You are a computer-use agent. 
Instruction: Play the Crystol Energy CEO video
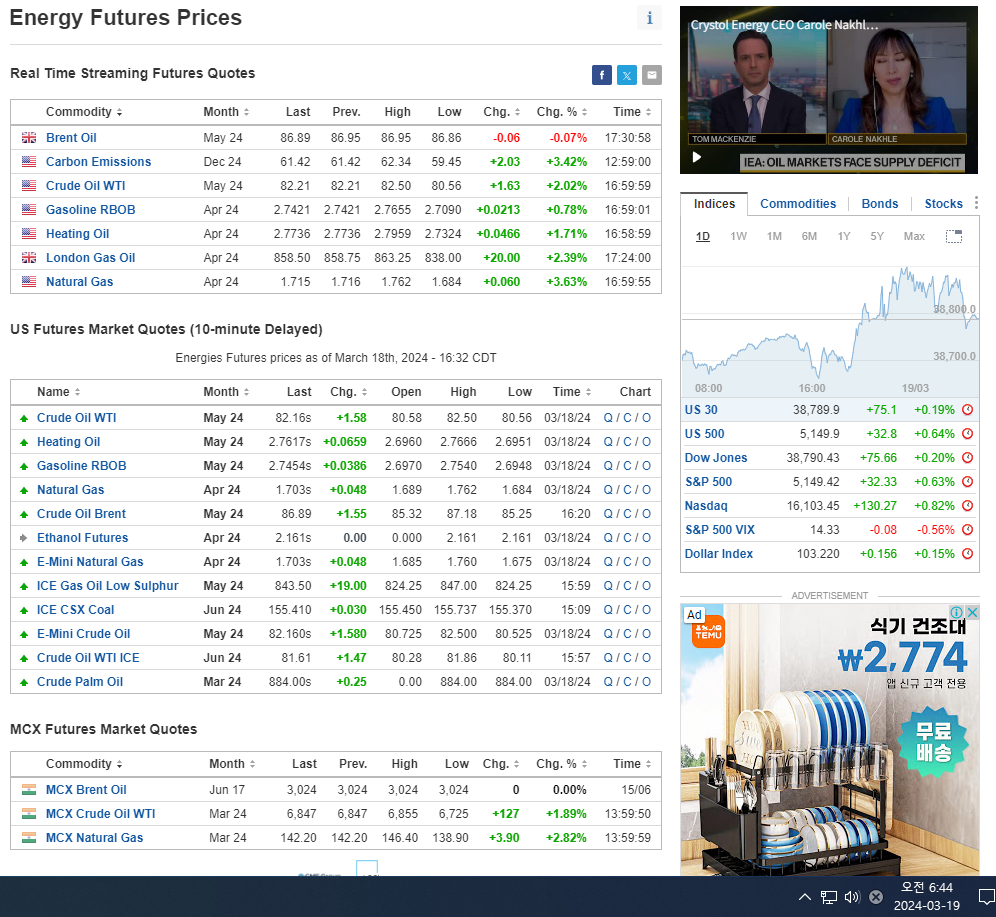coord(697,157)
